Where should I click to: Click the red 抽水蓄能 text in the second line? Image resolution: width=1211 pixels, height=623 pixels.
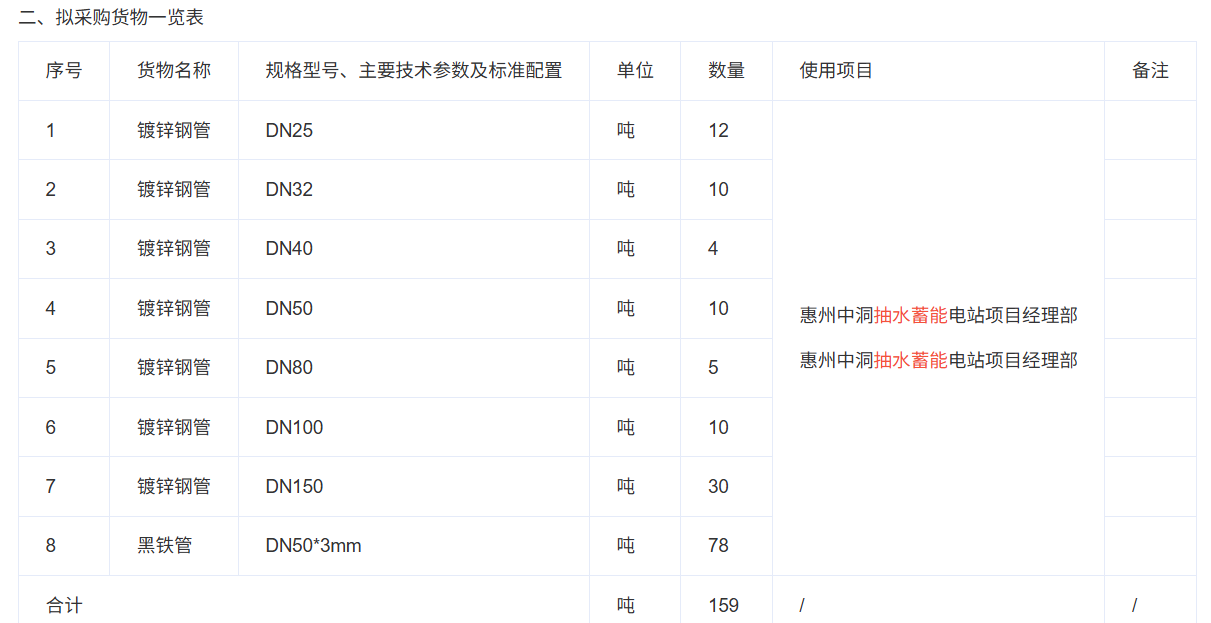[x=910, y=360]
